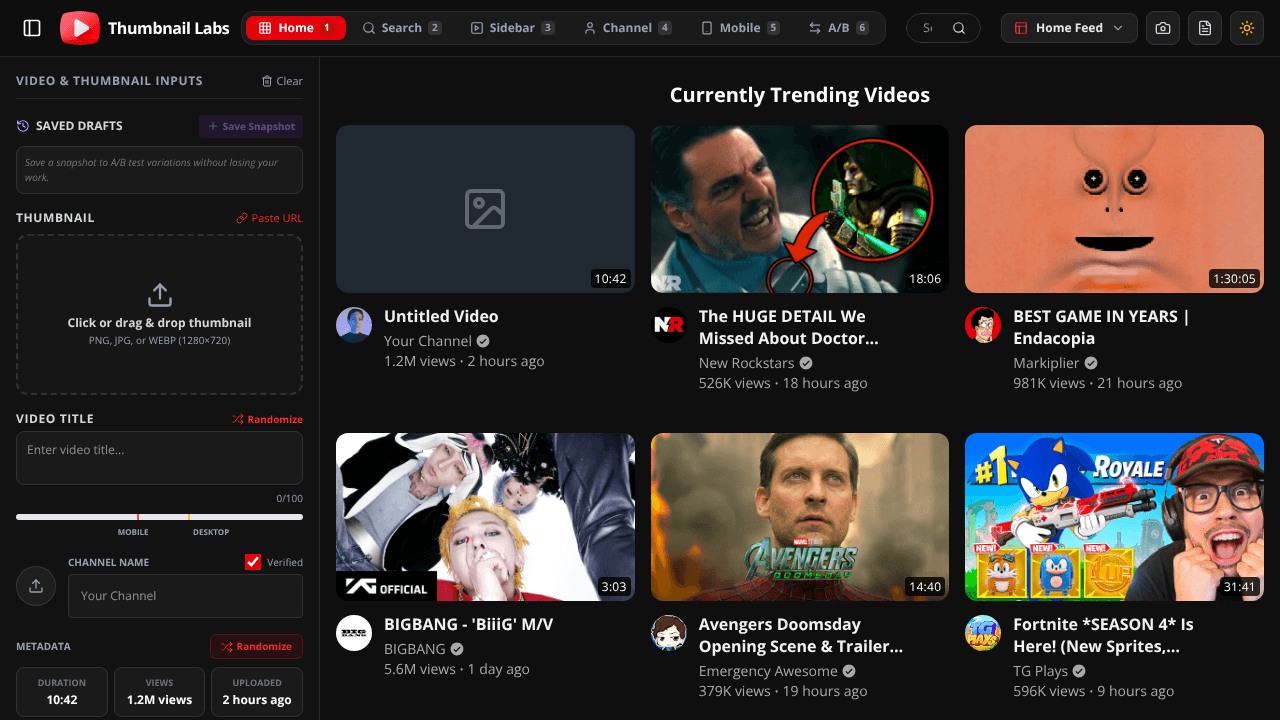Click the search magnifier icon in search box
This screenshot has height=720, width=1280.
coord(959,28)
